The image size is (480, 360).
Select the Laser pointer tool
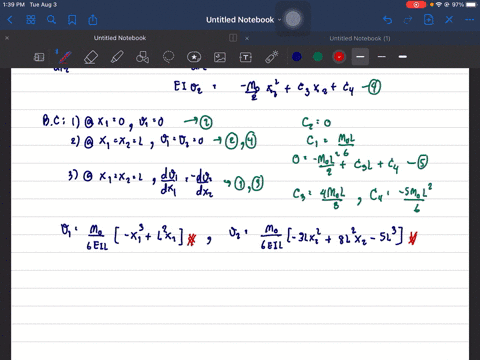point(272,57)
